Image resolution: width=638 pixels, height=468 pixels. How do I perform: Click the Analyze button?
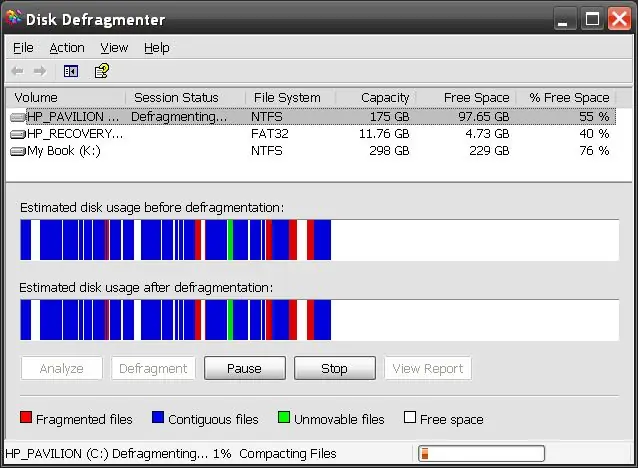tap(61, 368)
